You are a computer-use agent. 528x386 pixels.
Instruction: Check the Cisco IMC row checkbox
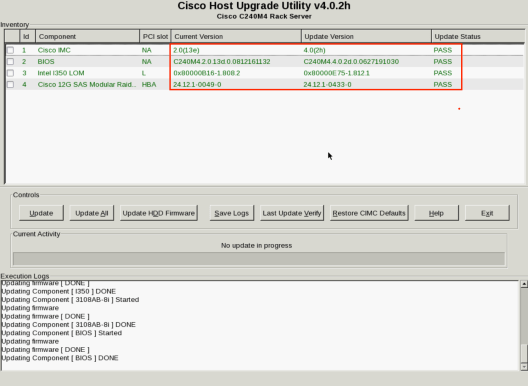click(10, 50)
